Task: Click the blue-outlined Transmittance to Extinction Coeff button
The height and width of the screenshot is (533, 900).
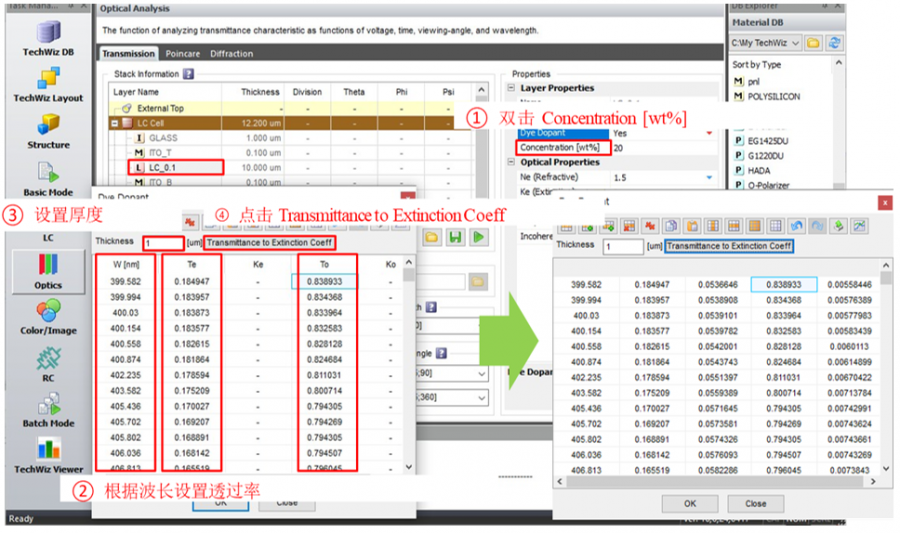Action: point(729,246)
